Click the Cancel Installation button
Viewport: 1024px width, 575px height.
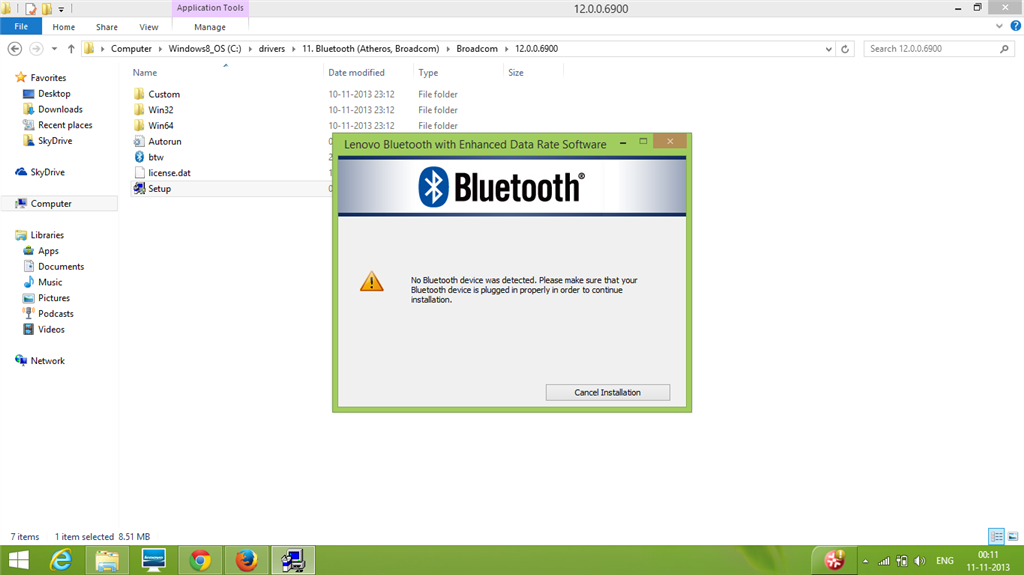(607, 392)
